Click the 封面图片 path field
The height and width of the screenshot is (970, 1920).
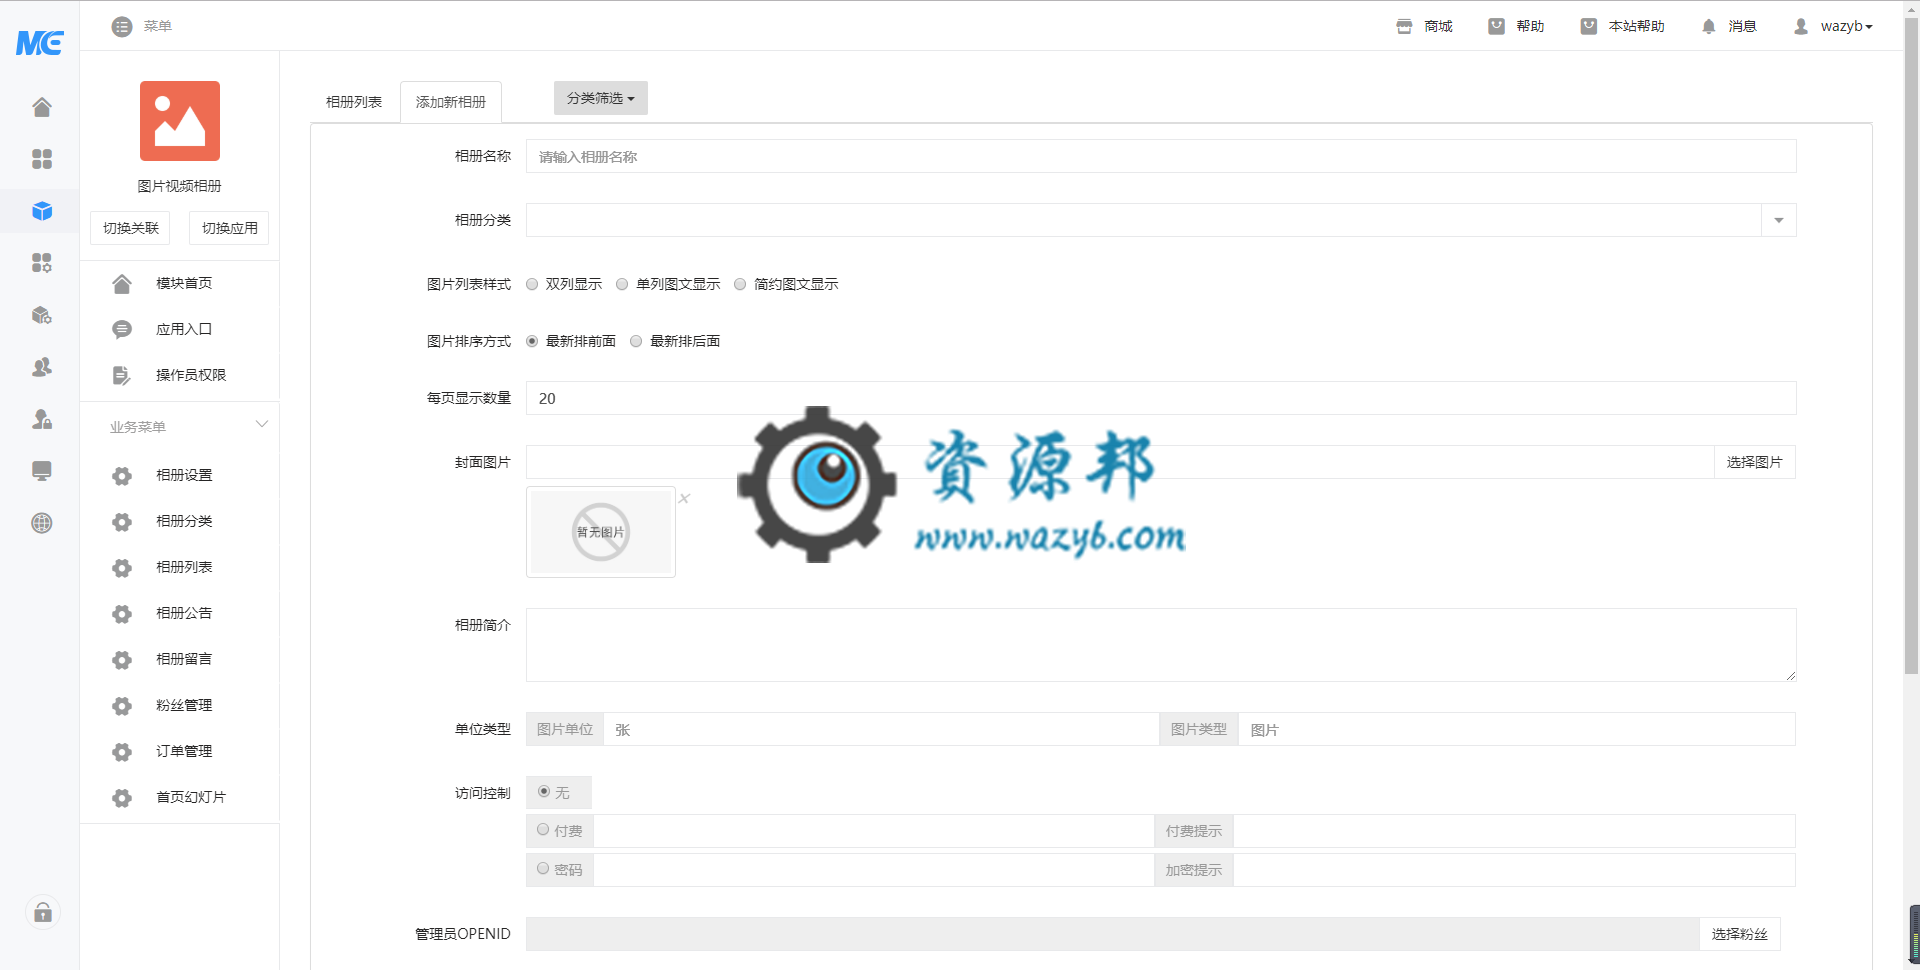1120,462
